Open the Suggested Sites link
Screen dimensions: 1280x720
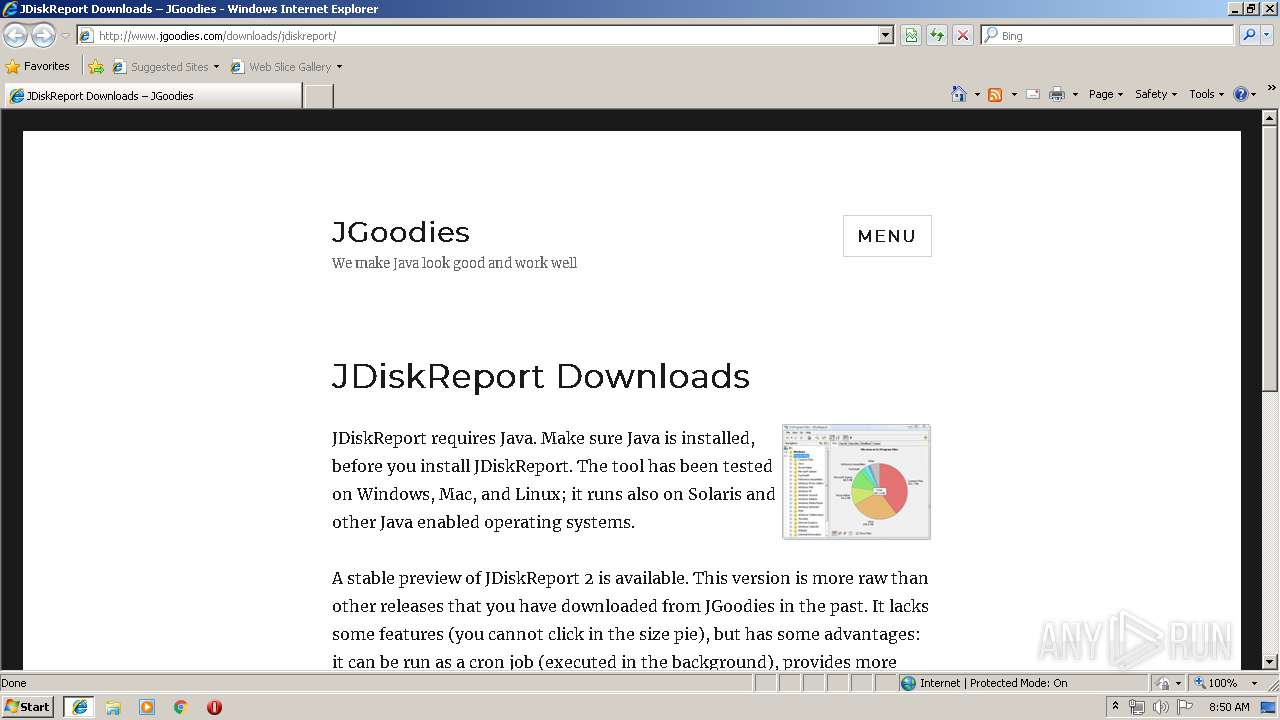click(x=165, y=67)
